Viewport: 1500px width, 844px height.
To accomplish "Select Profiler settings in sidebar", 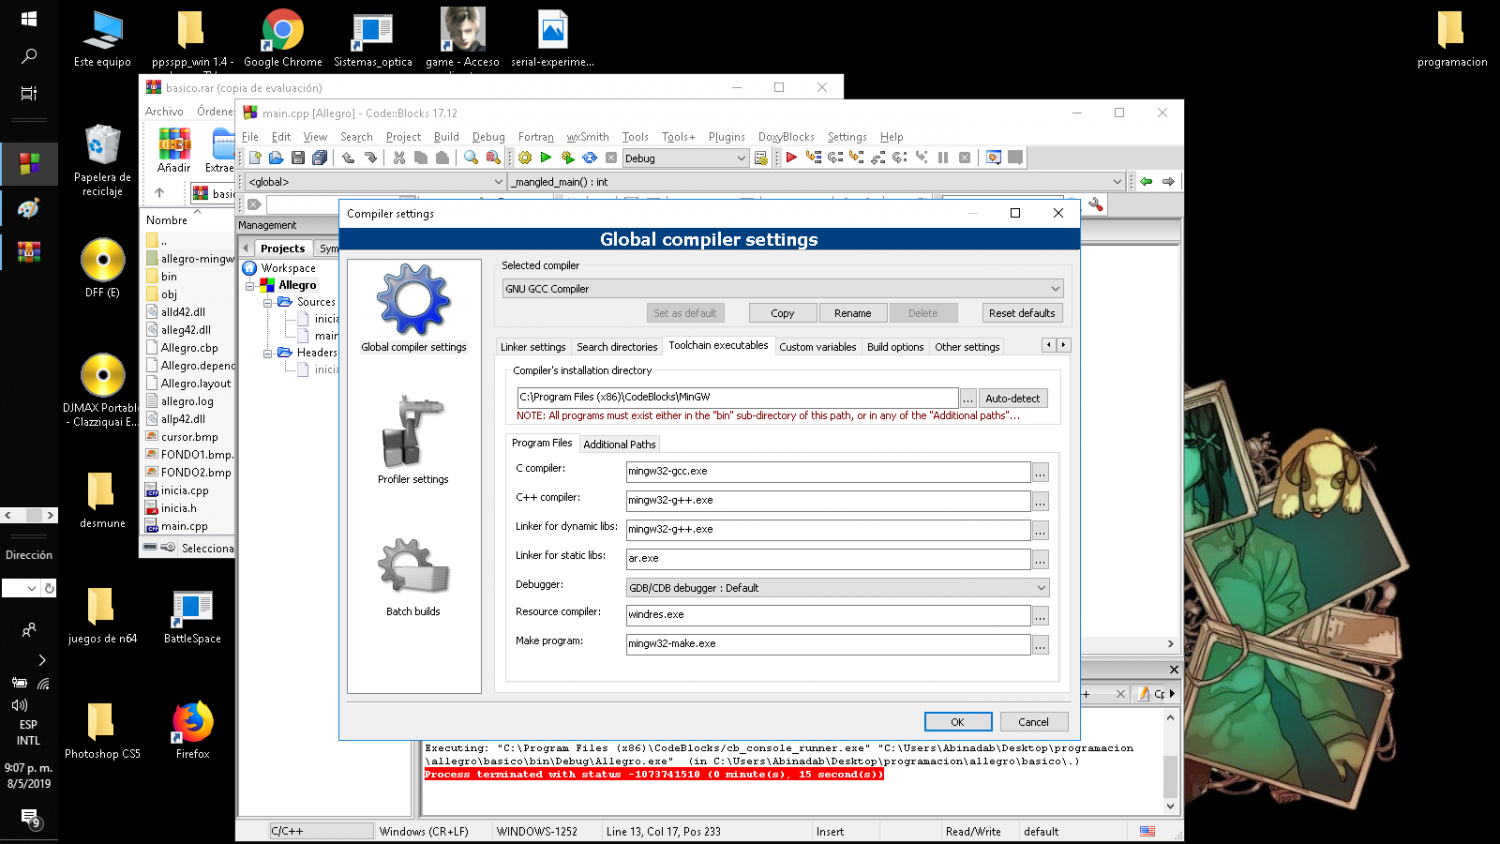I will click(x=413, y=440).
